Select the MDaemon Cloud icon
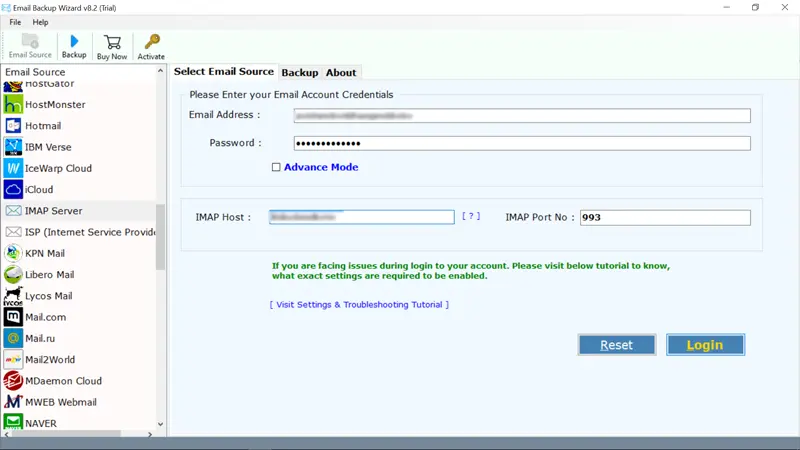800x450 pixels. 13,381
